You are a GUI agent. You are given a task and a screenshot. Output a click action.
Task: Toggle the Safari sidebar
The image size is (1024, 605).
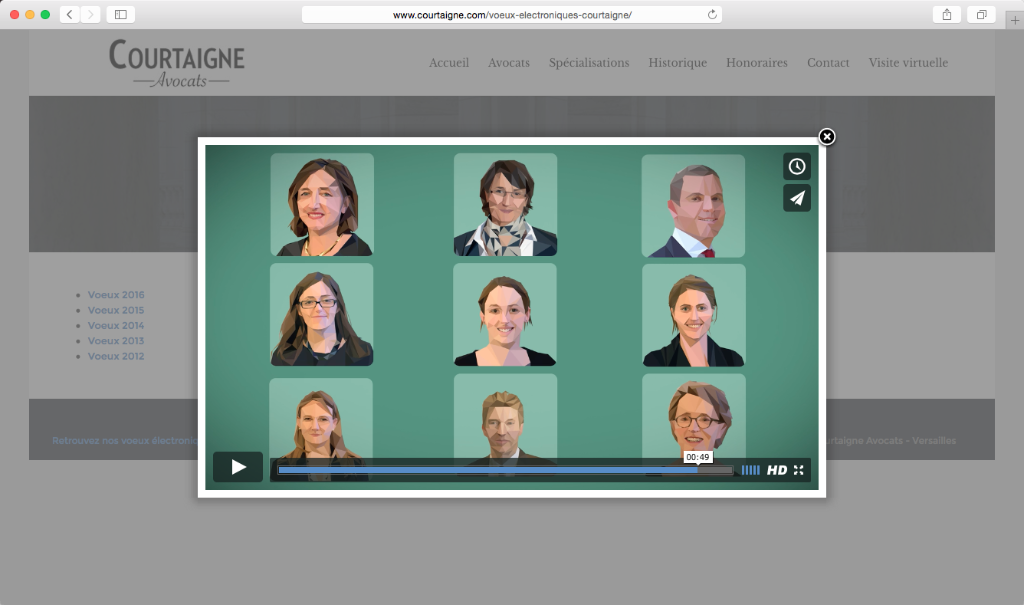coord(120,15)
